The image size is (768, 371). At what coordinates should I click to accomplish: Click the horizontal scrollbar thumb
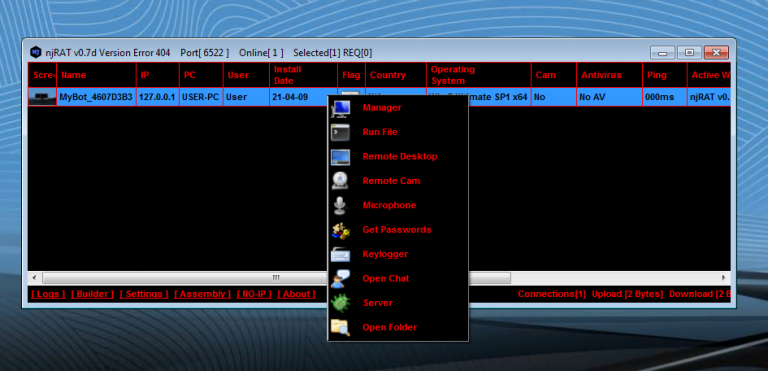click(276, 278)
